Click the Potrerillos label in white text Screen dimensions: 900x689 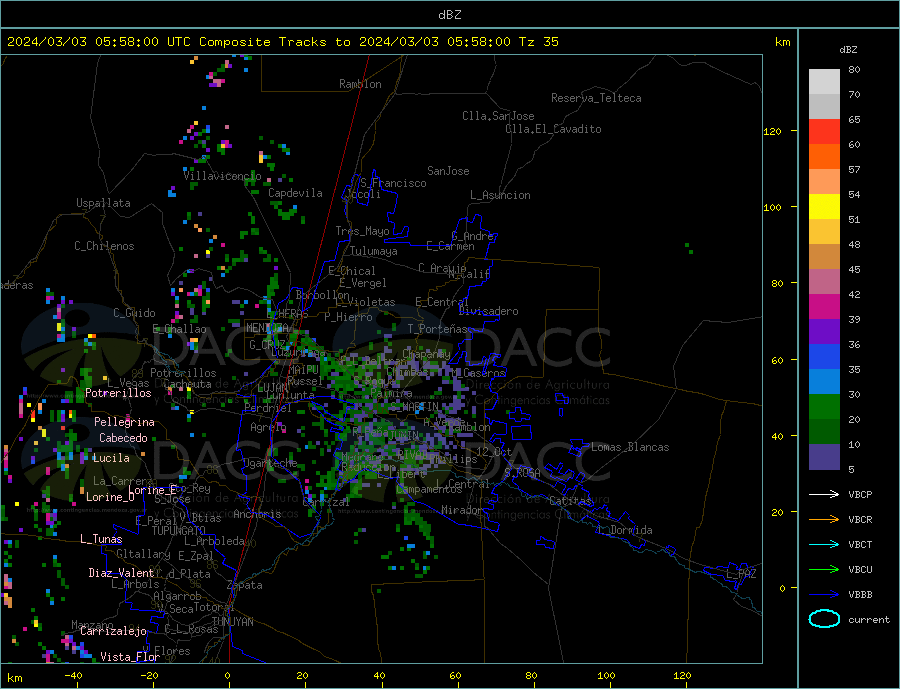point(118,393)
